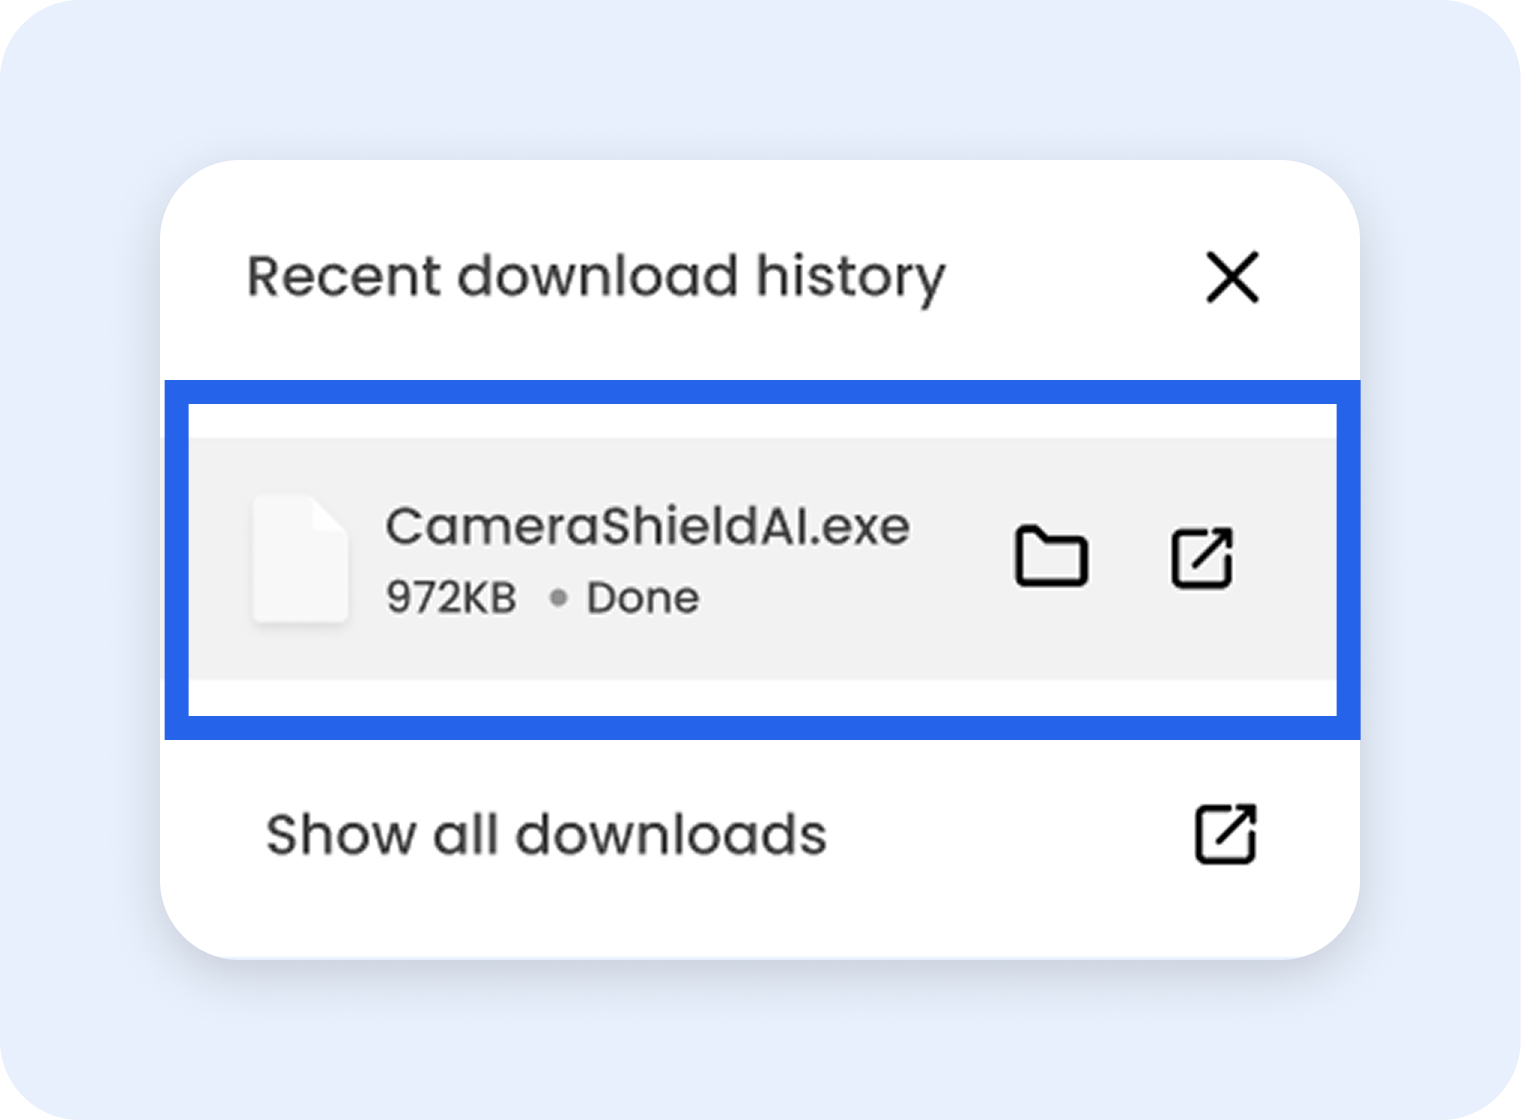Viewport: 1521px width, 1120px height.
Task: Click the external link icon near Show all downloads
Action: click(x=1225, y=833)
